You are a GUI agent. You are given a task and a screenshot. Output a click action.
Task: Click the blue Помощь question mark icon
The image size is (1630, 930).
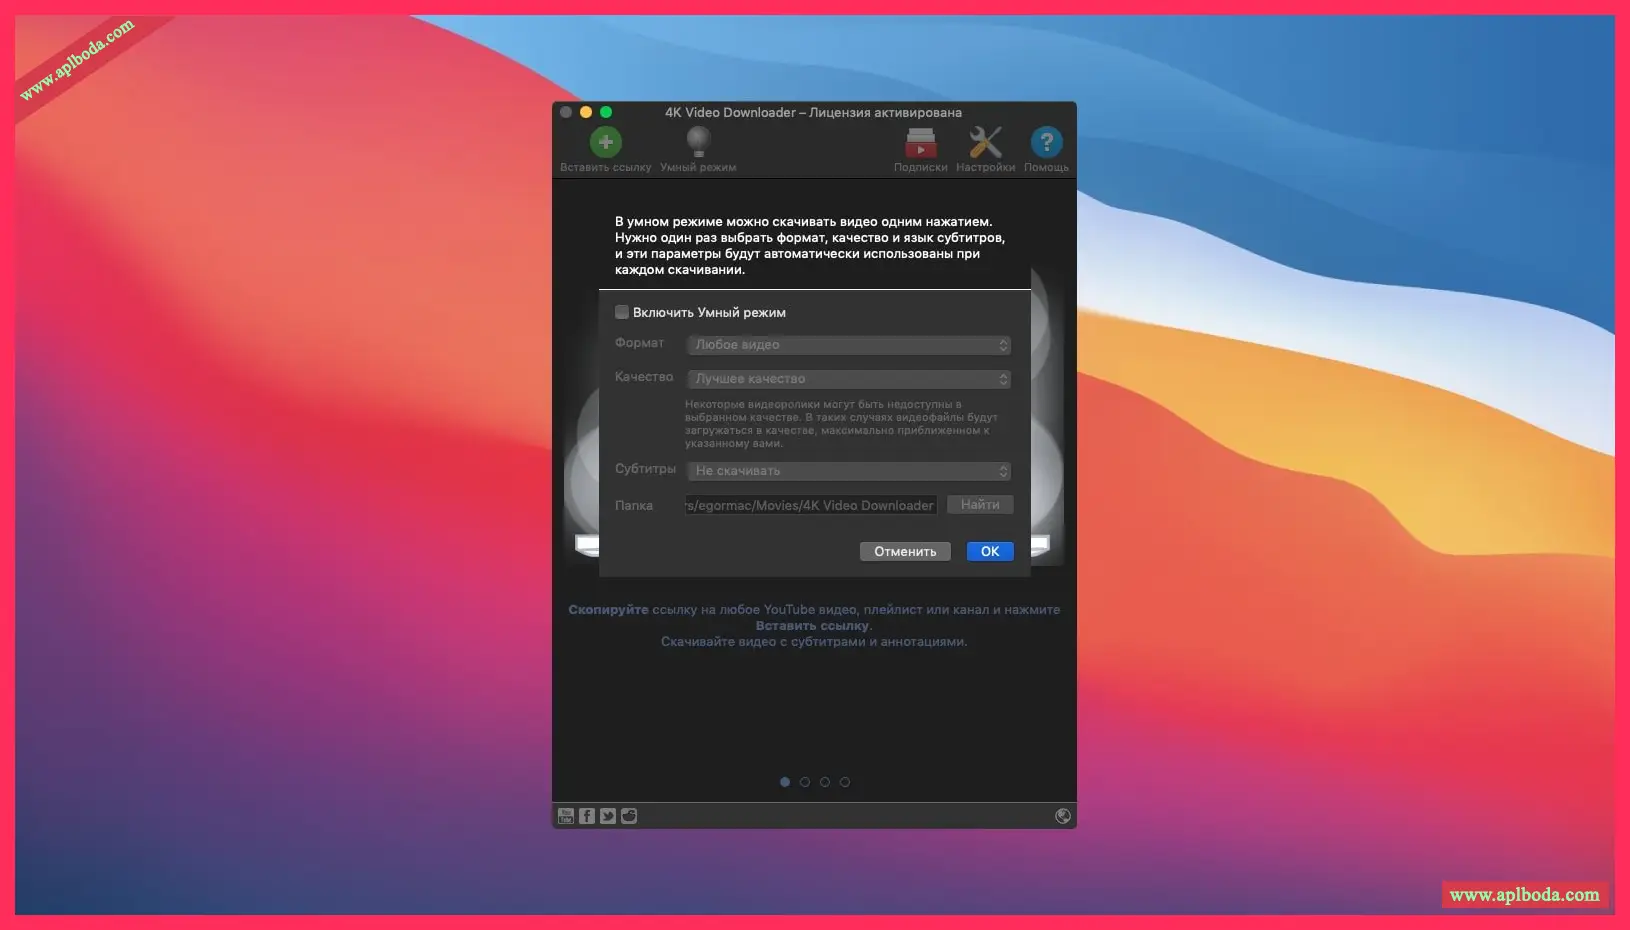(1046, 143)
